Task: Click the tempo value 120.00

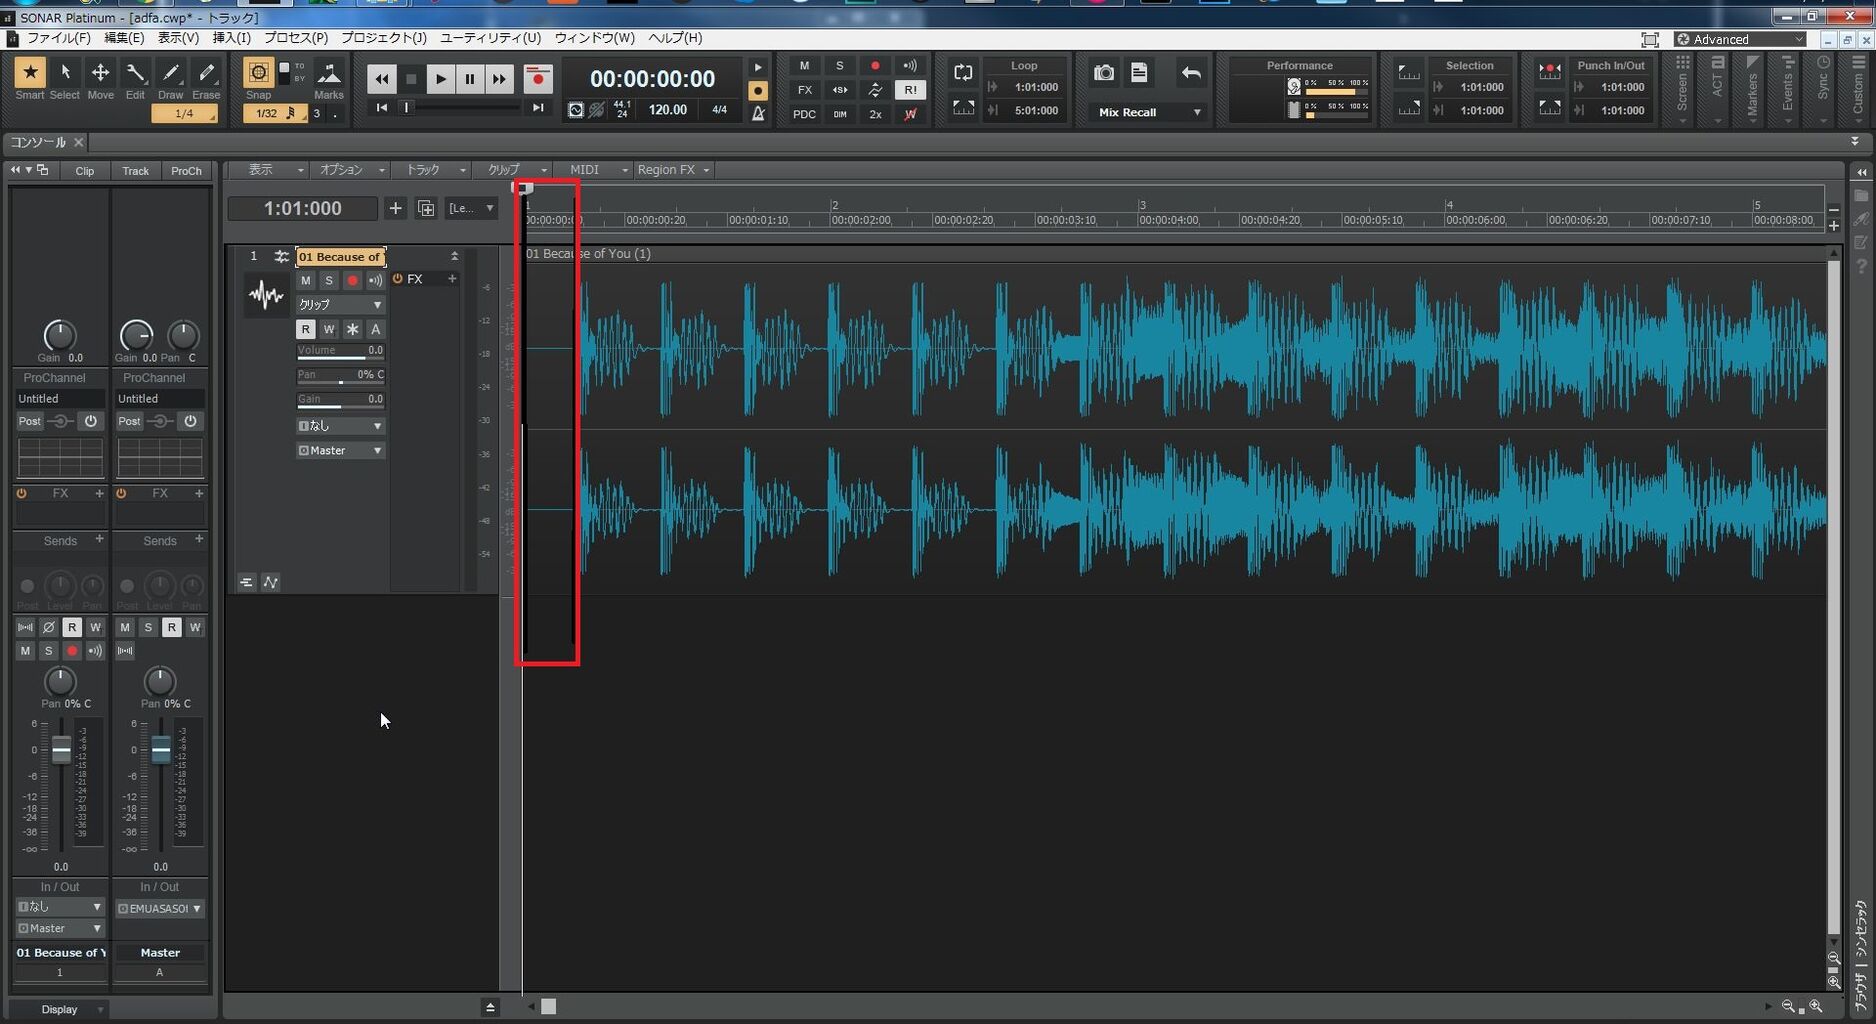Action: click(667, 110)
